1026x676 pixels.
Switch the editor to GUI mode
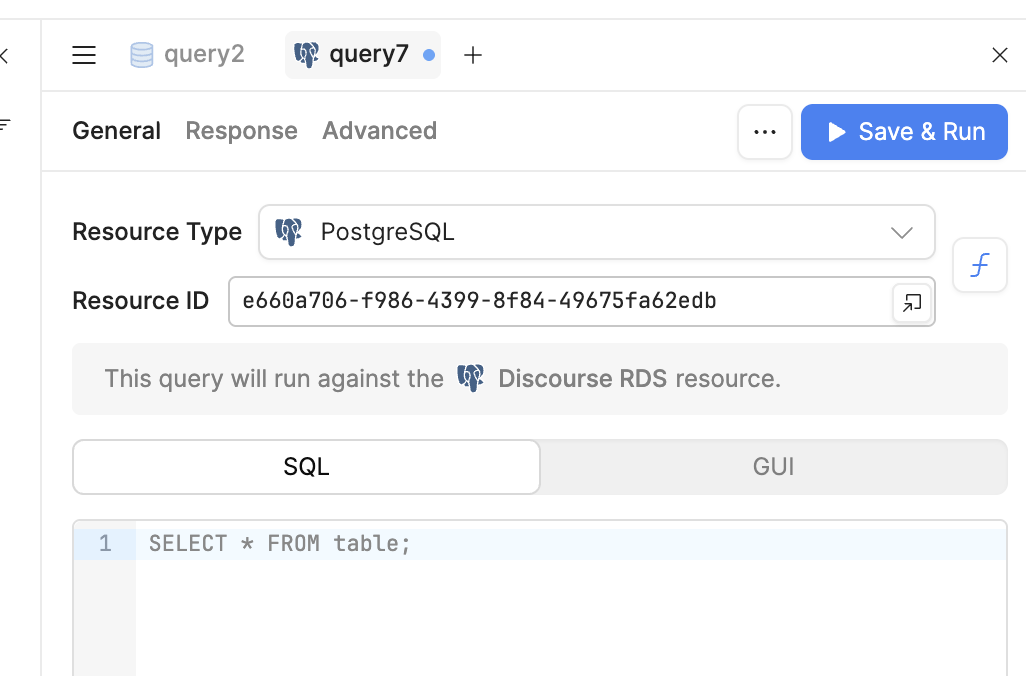[773, 467]
